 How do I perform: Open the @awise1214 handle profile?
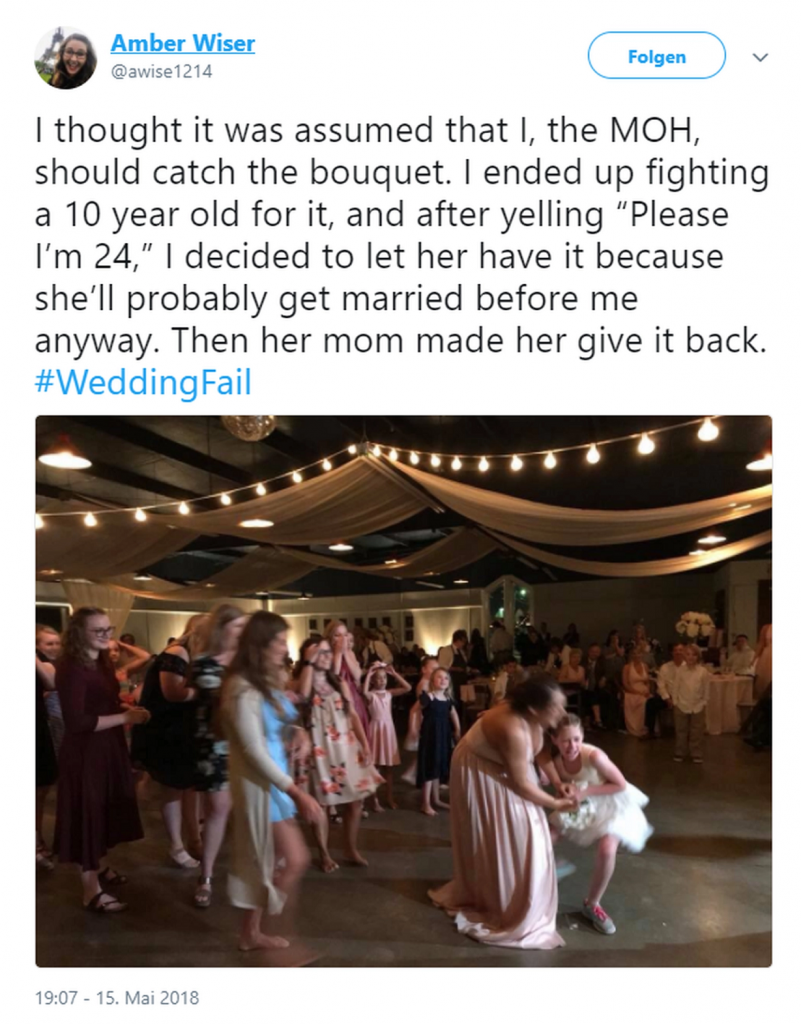tap(162, 71)
